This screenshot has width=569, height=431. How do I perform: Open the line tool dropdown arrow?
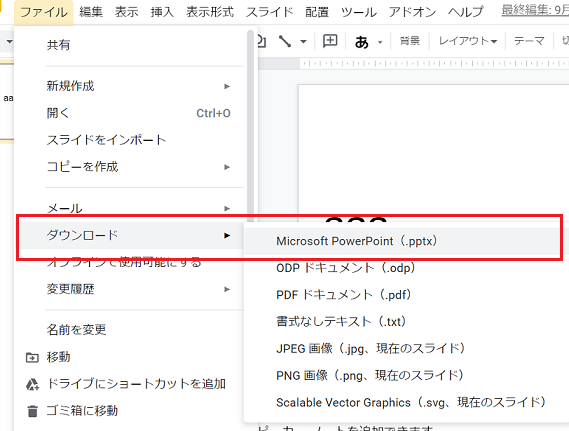coord(303,41)
